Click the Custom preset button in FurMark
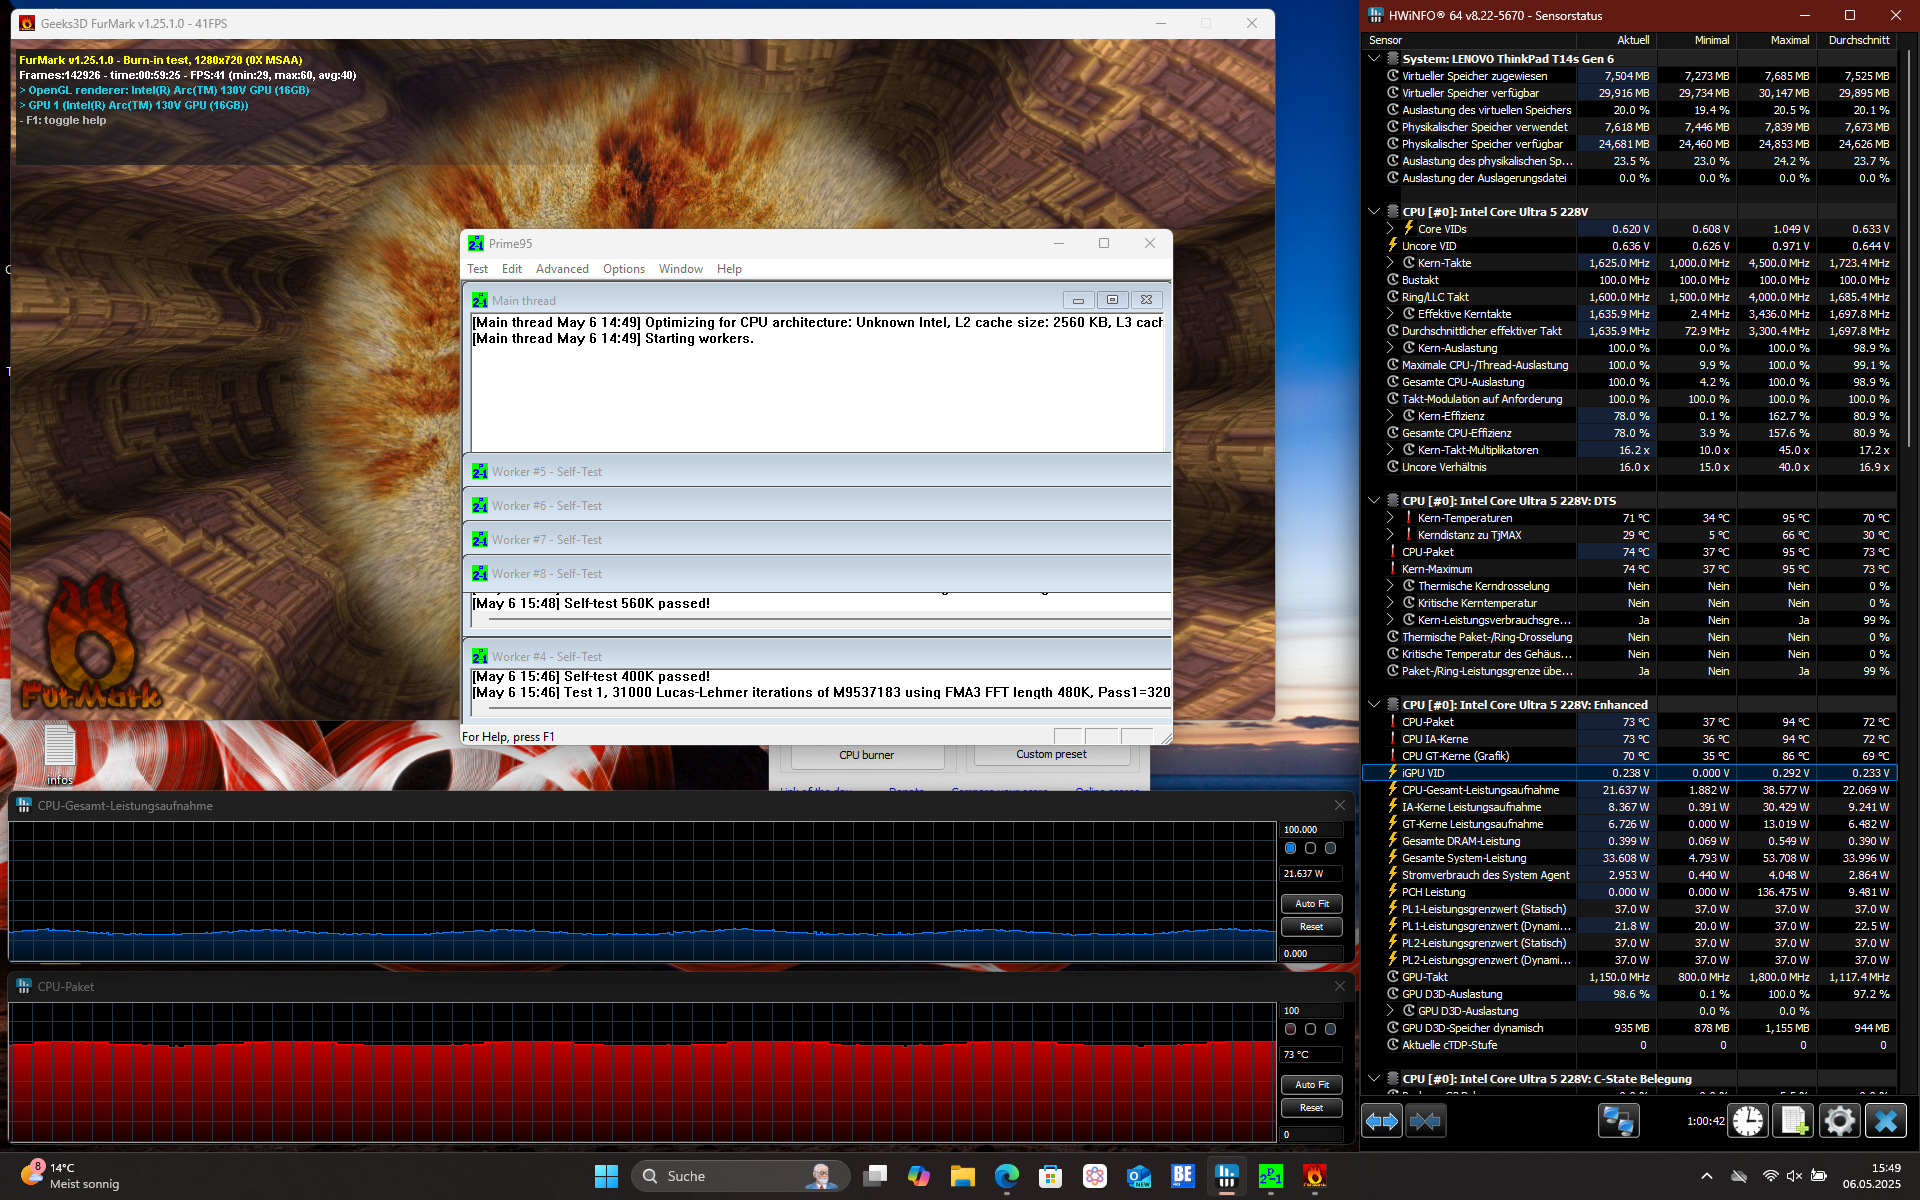 click(1051, 755)
